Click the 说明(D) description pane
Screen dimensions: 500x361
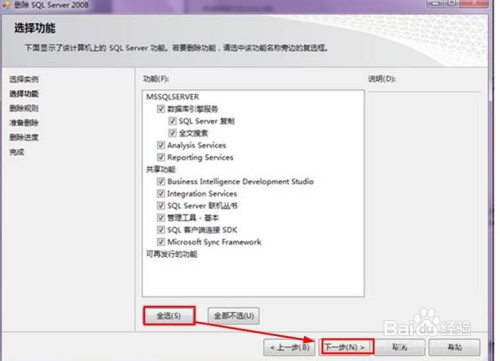[424, 193]
